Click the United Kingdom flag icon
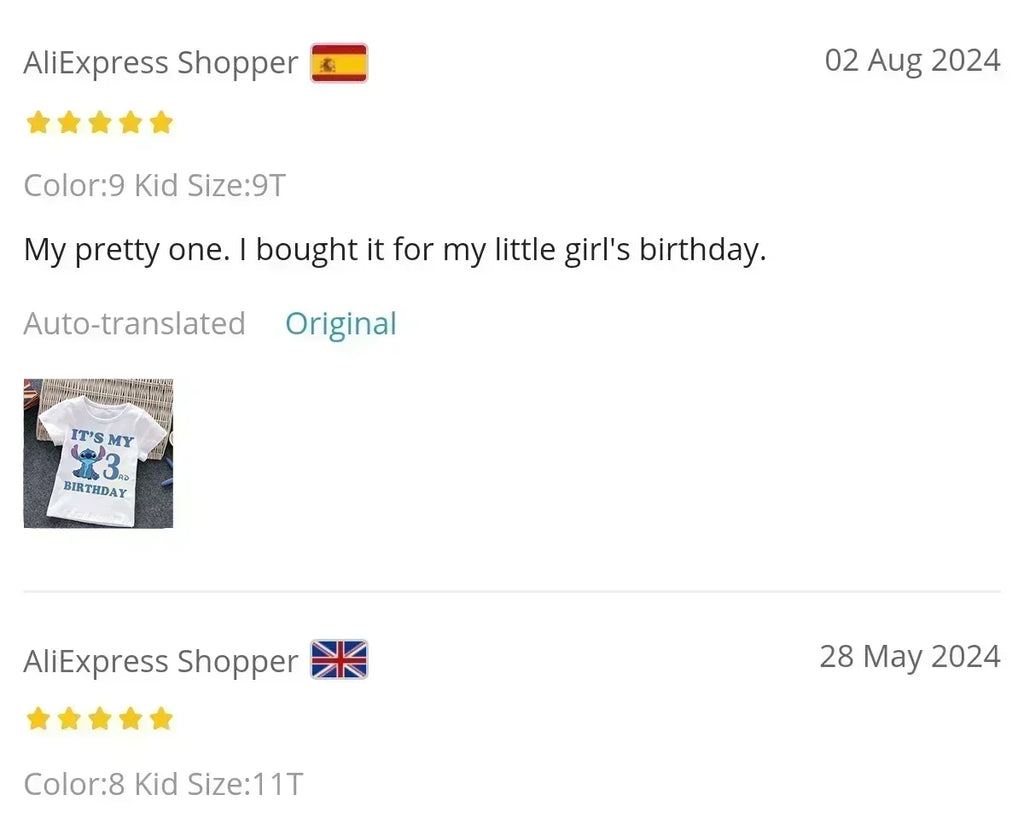Screen dimensions: 1024x824 click(x=339, y=660)
